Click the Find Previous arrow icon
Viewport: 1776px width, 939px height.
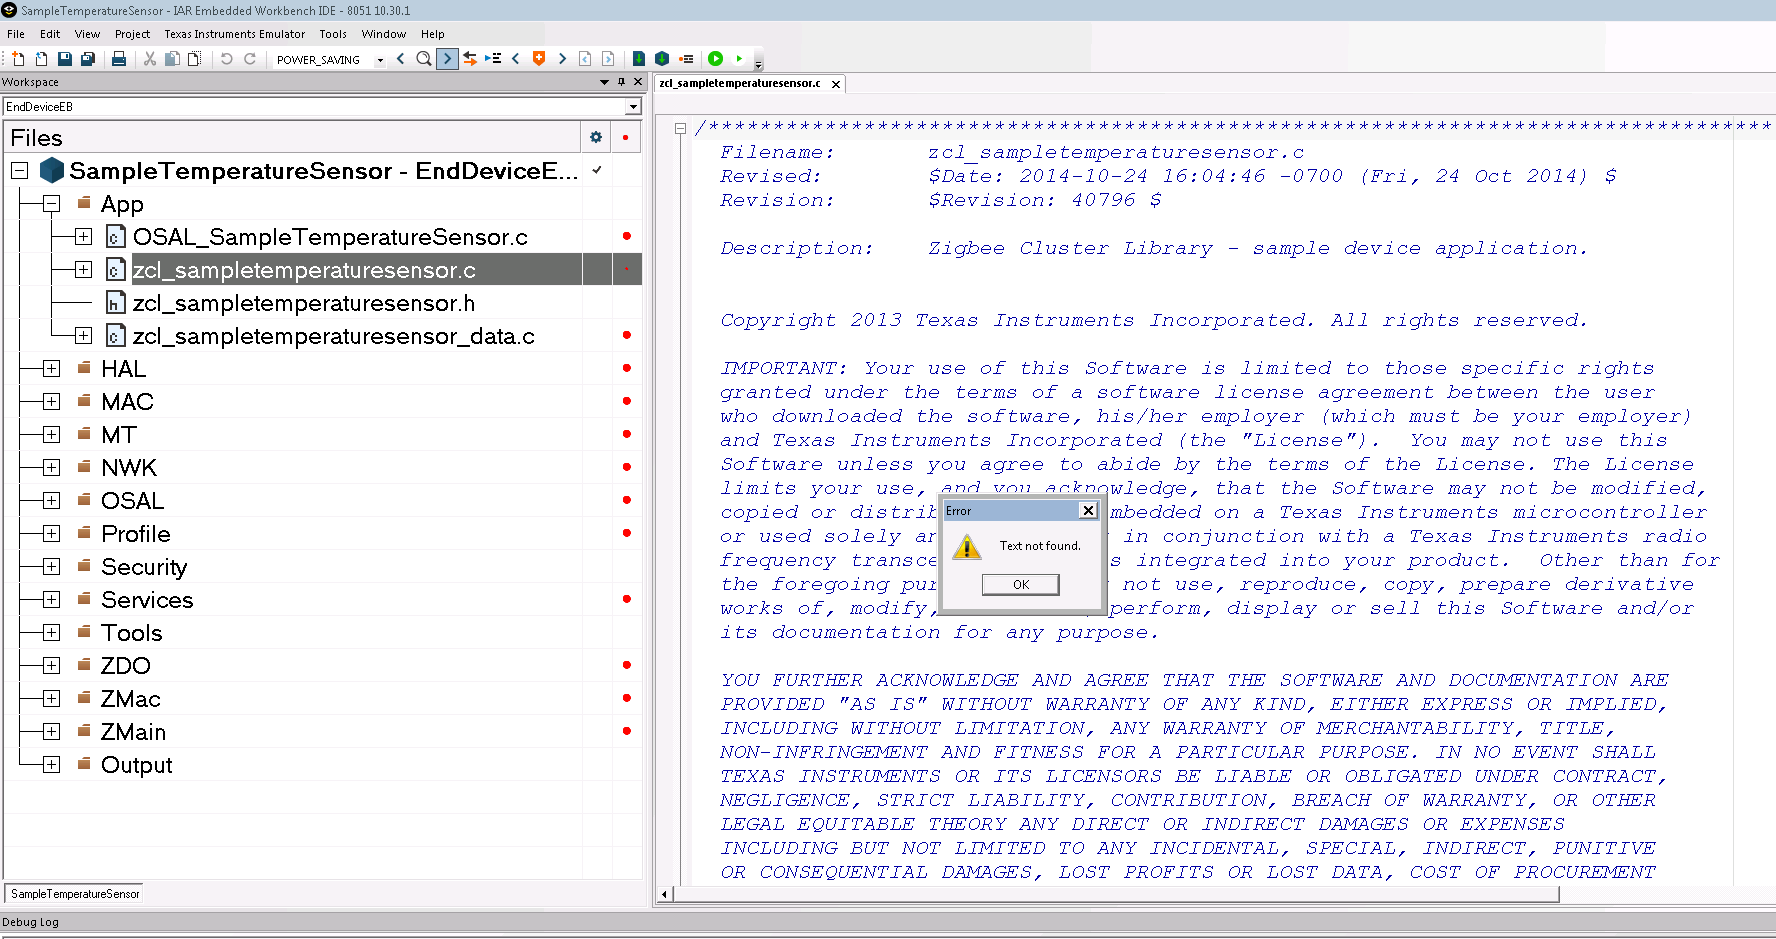pyautogui.click(x=401, y=59)
